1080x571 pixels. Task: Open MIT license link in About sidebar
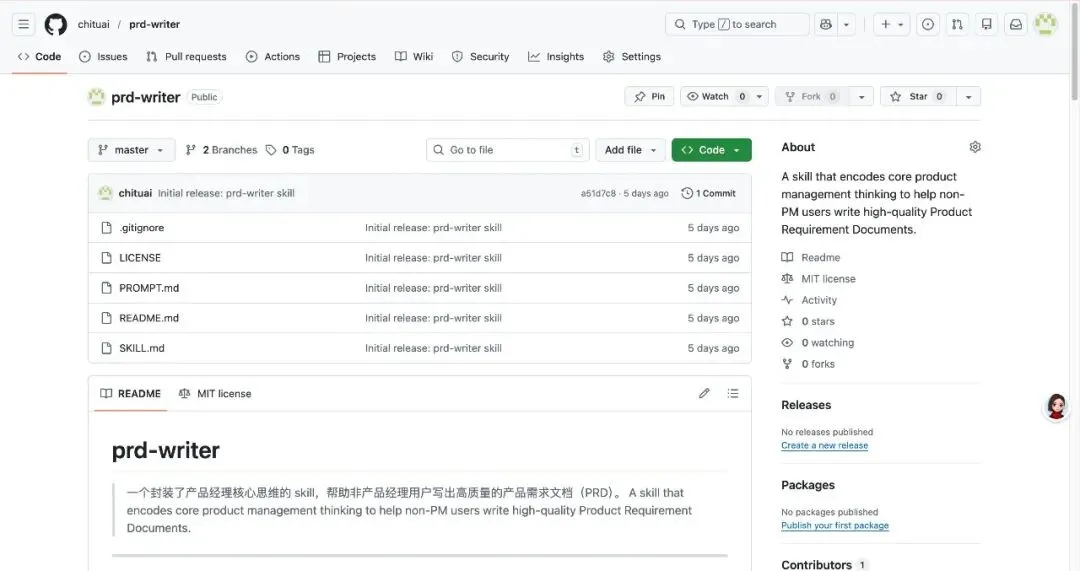pos(829,278)
